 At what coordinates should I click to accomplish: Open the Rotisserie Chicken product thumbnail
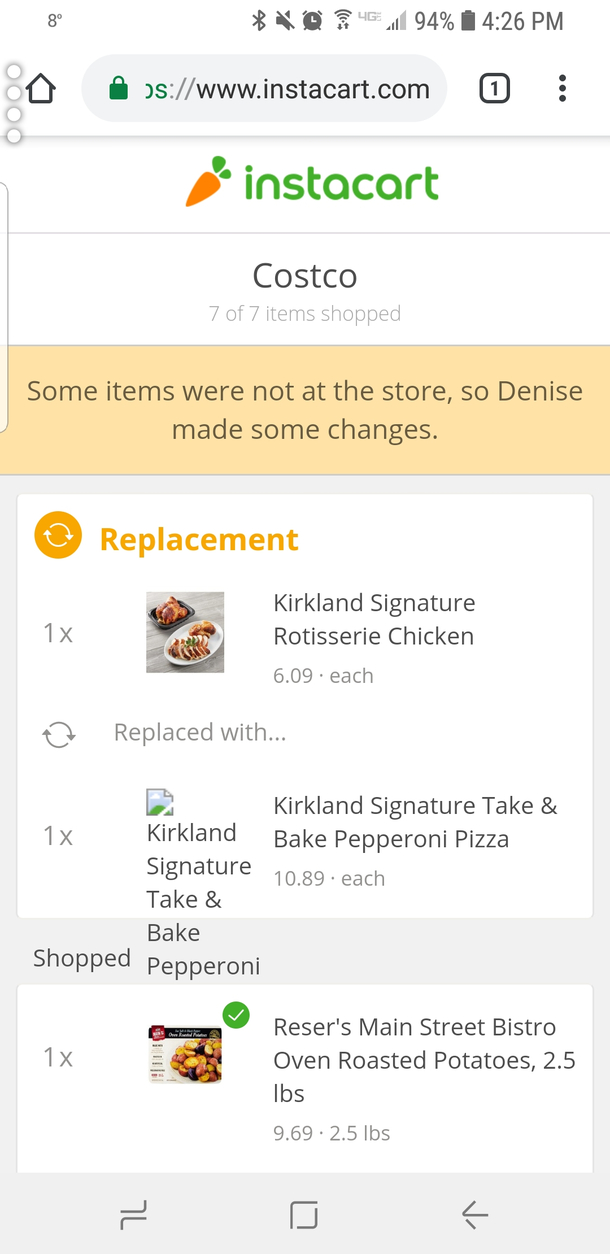point(185,632)
